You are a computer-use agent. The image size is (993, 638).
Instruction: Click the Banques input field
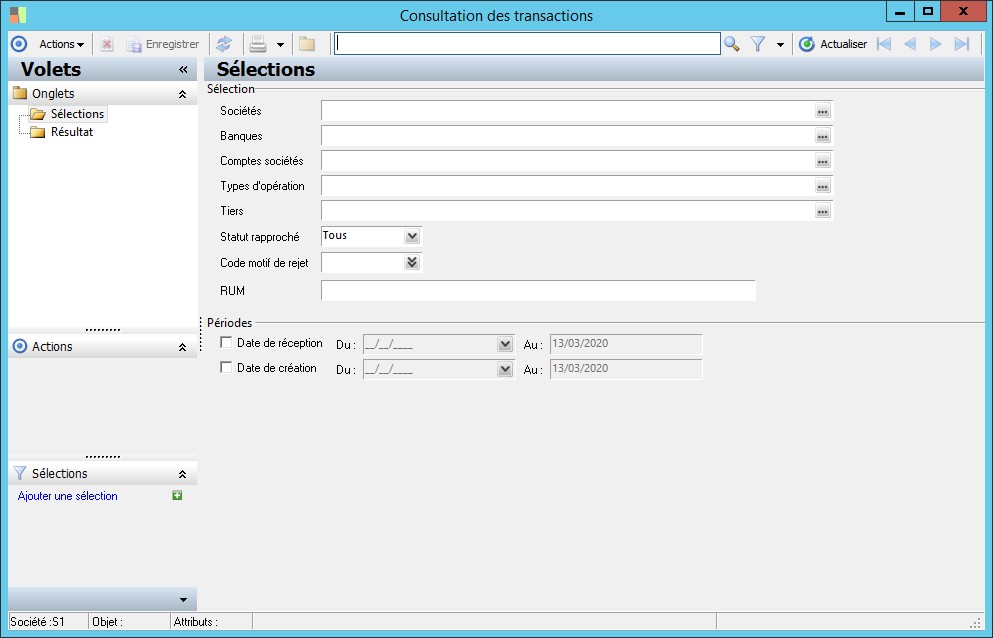tap(567, 136)
